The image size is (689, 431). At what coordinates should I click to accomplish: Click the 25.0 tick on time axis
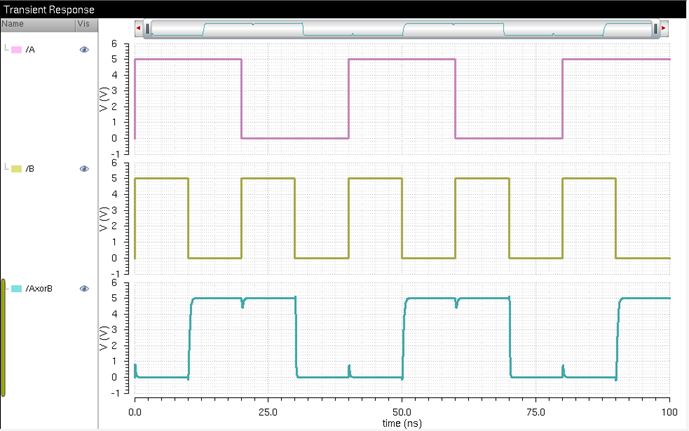(268, 412)
